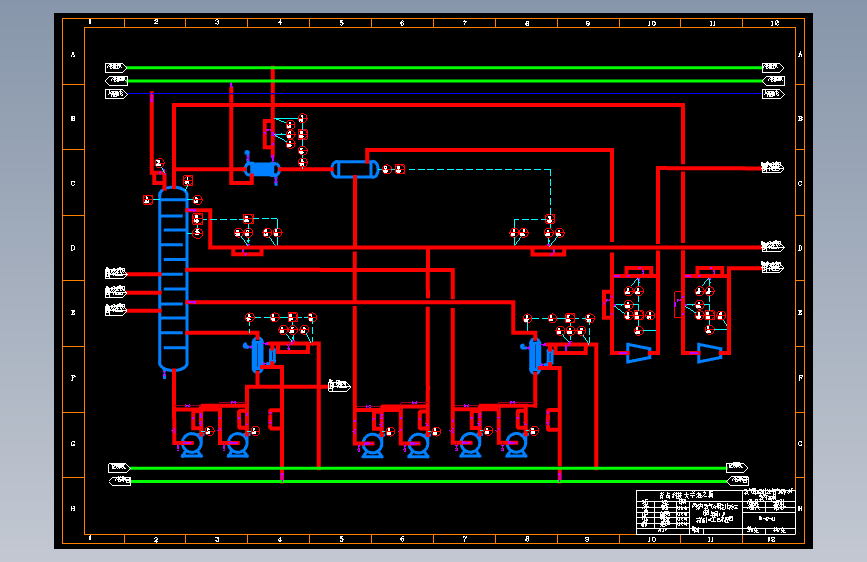Click instrument bubble left of column top

148,200
